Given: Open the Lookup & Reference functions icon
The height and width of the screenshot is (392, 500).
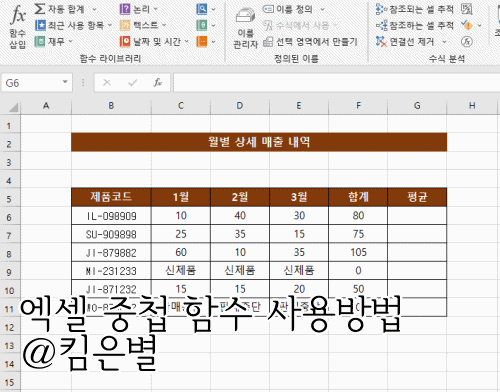Looking at the screenshot, I should 202,9.
